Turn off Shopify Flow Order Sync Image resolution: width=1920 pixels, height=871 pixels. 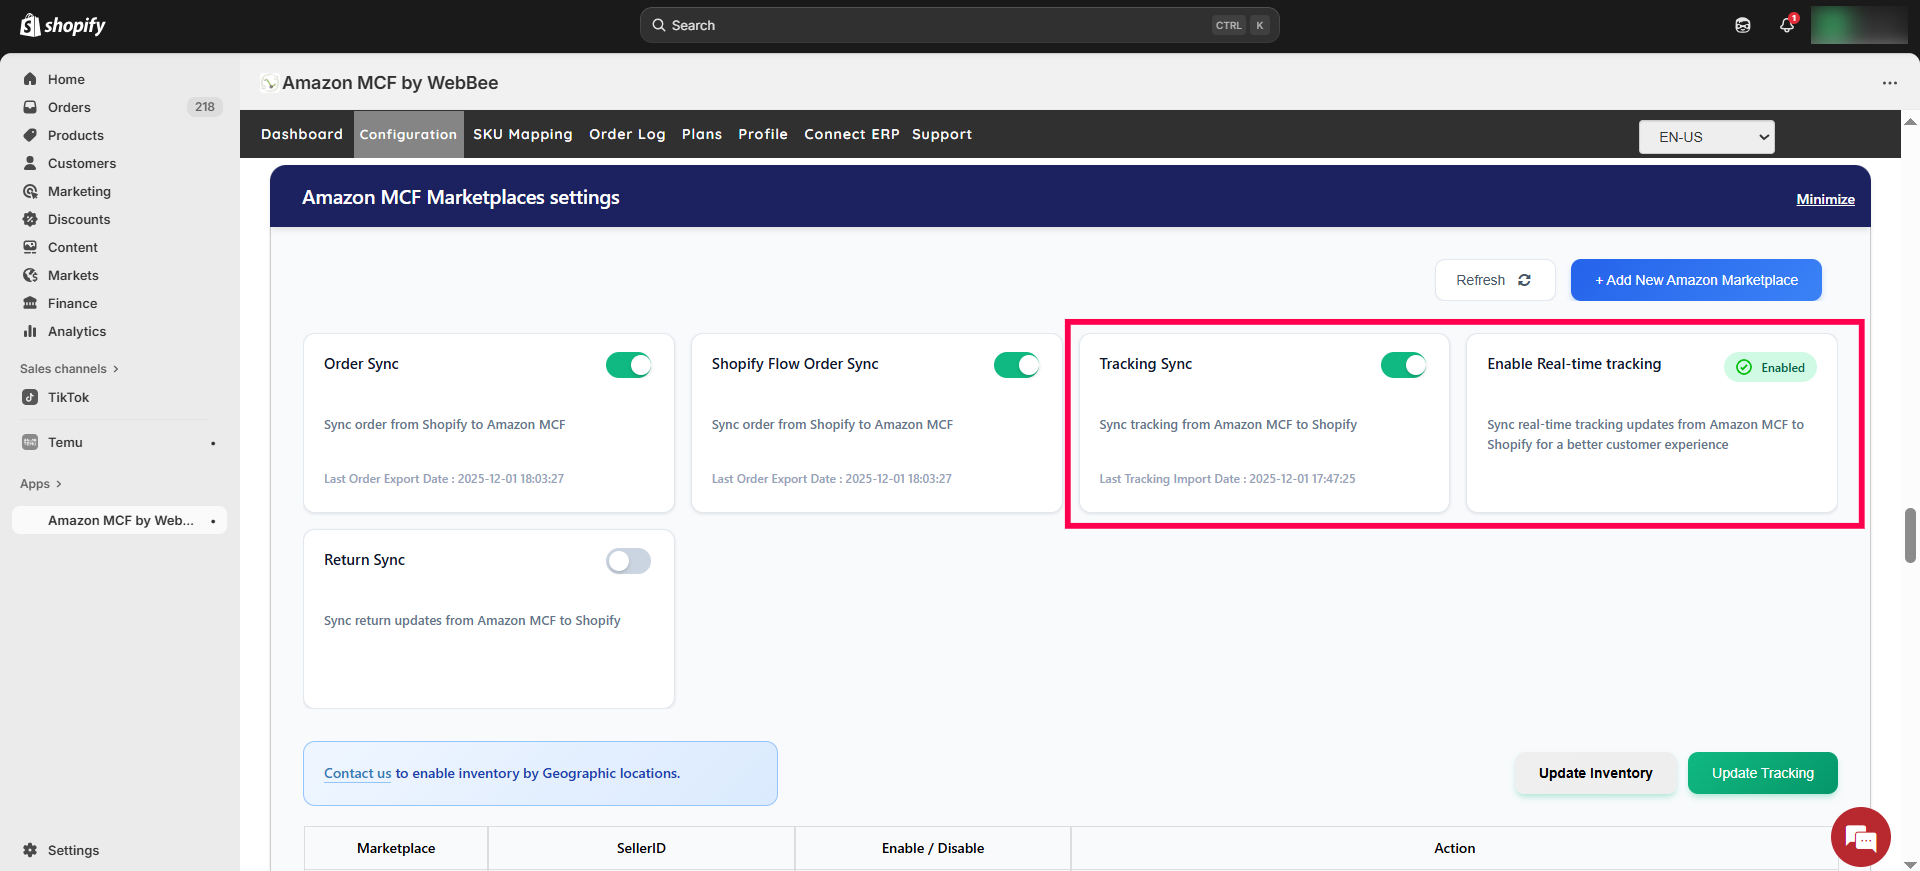(x=1016, y=365)
